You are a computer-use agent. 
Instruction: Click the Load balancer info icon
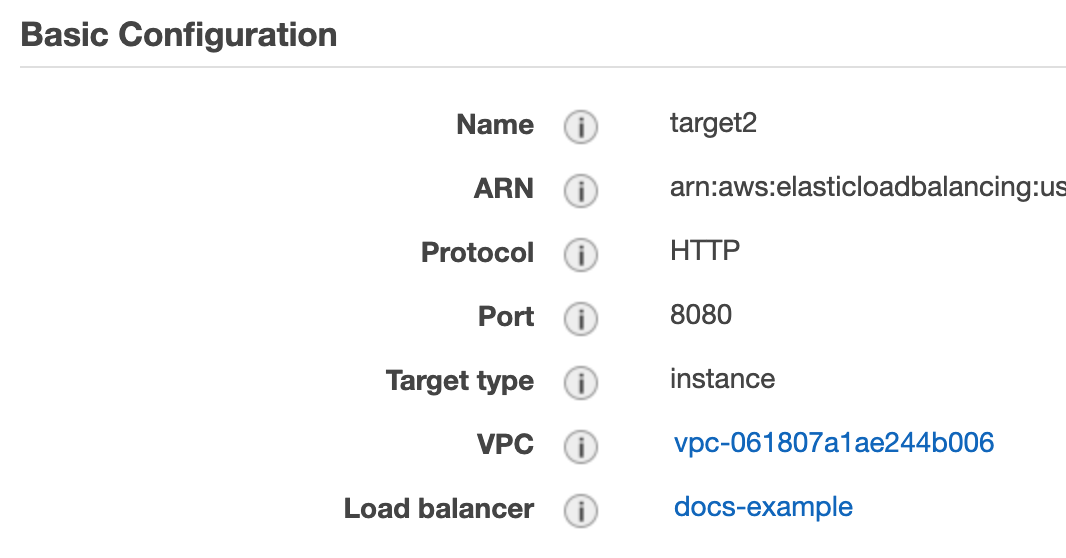pyautogui.click(x=580, y=510)
